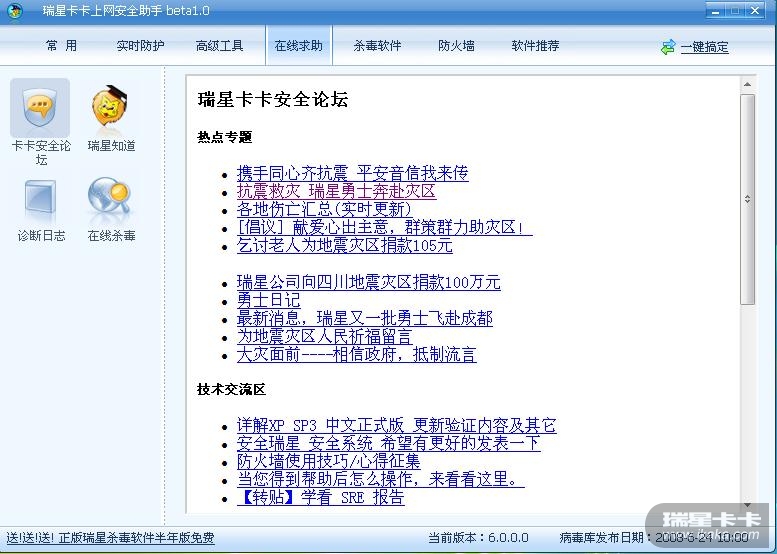The width and height of the screenshot is (777, 554).
Task: Switch to the 常用 tab
Action: tap(61, 46)
